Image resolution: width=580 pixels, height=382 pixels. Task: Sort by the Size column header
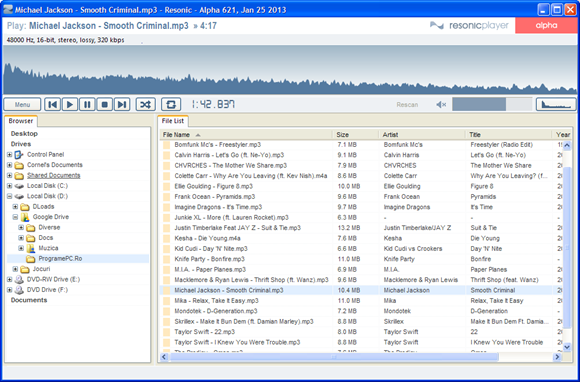[355, 135]
